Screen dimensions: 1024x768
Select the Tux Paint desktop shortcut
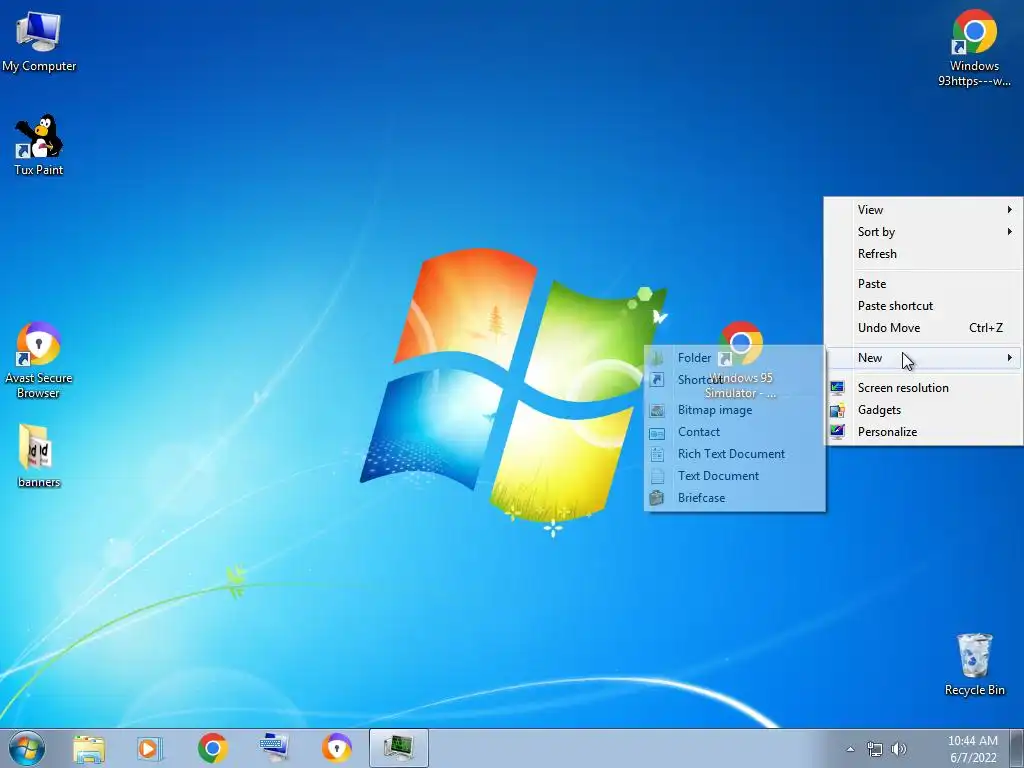pyautogui.click(x=39, y=145)
